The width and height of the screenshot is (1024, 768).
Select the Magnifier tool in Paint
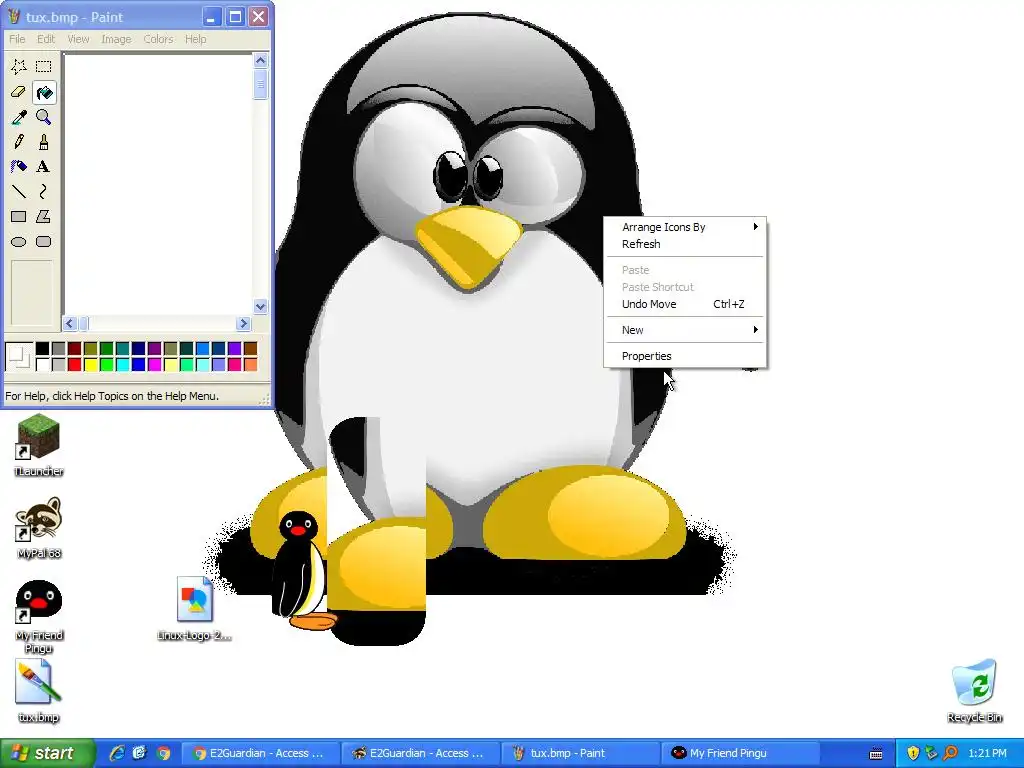[44, 117]
